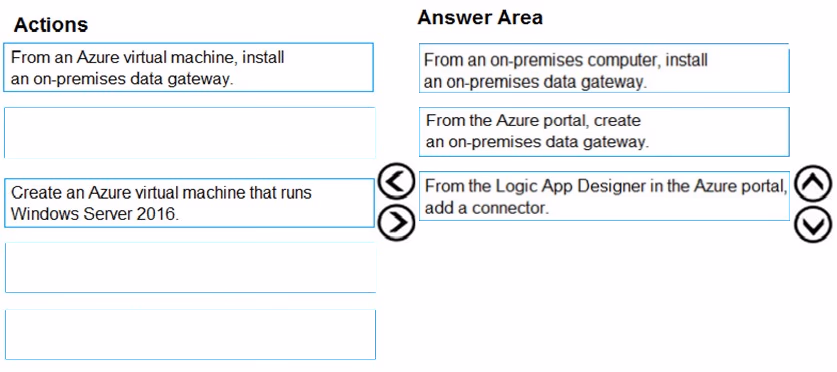Viewport: 837px width, 372px height.
Task: Choose the 'Windows Server 2016' action box
Action: tap(189, 203)
